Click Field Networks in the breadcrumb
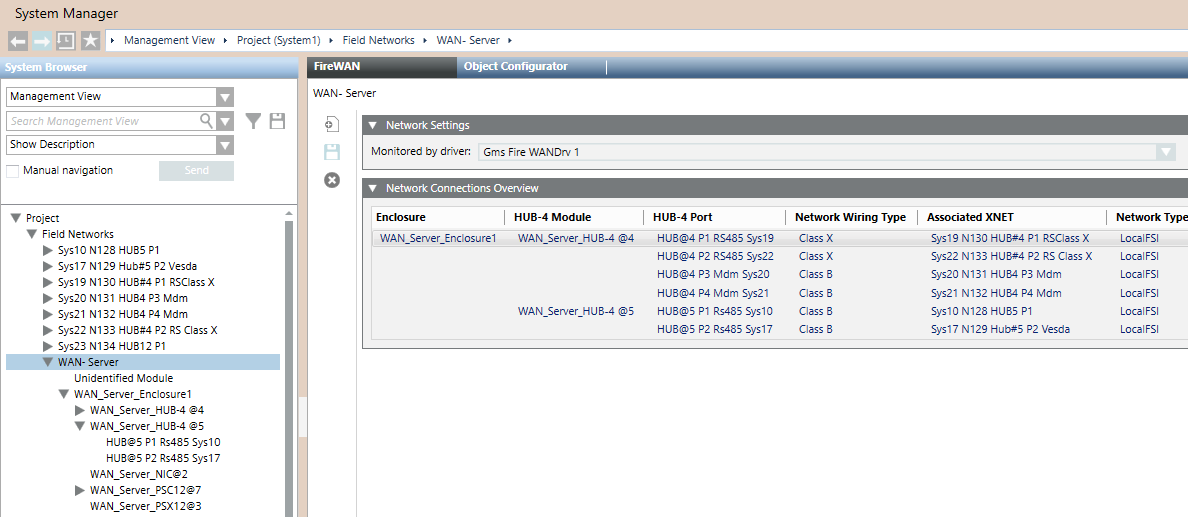Screen dimensions: 1188x517 [378, 40]
